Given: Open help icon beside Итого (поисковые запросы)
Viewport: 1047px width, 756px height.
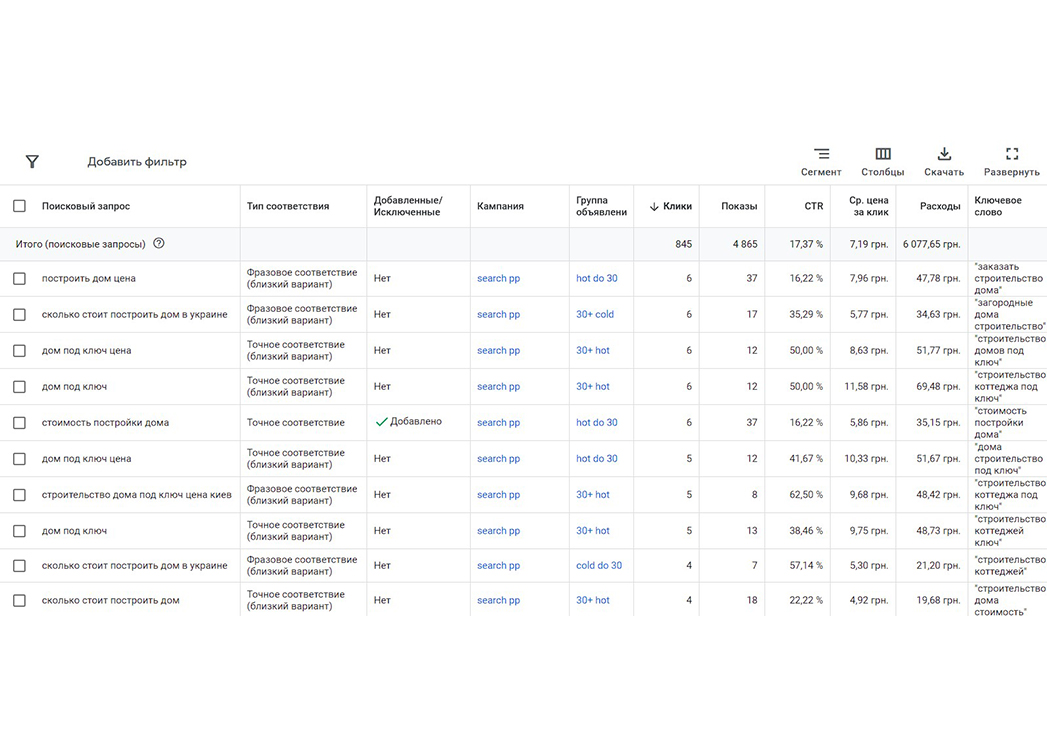Looking at the screenshot, I should point(158,243).
